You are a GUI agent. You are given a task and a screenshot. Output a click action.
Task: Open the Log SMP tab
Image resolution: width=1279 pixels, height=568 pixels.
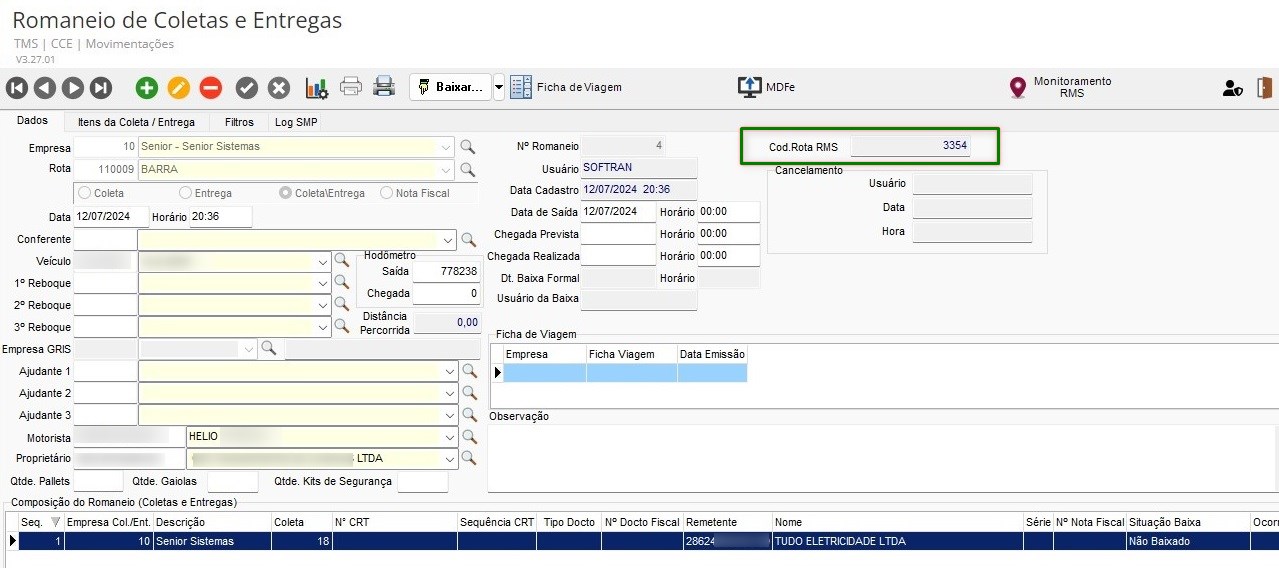click(x=297, y=122)
